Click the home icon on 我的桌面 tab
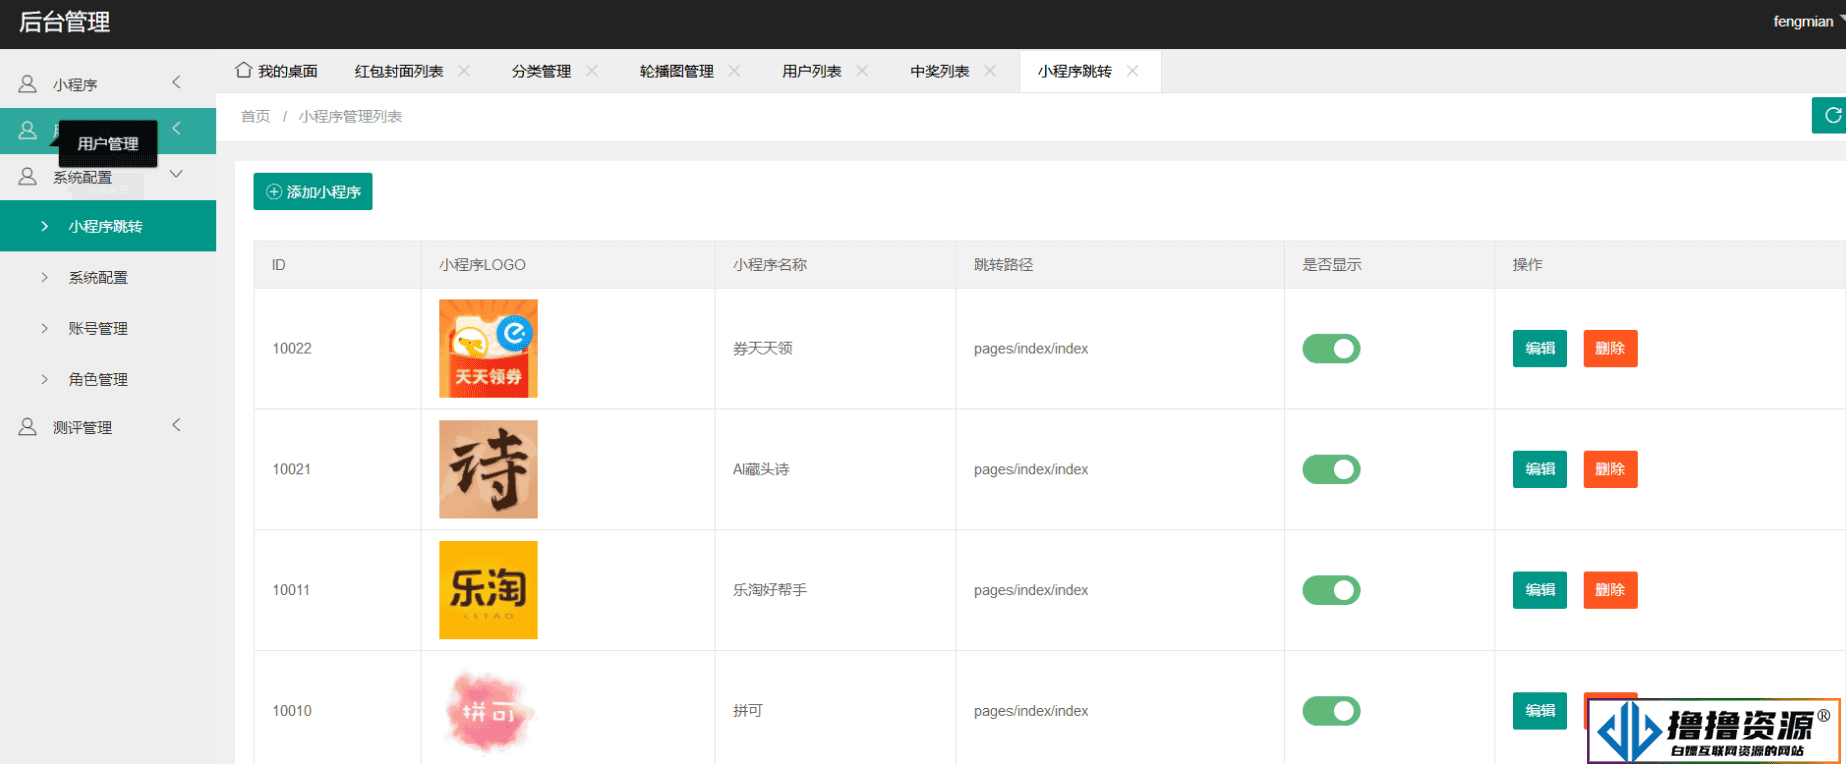This screenshot has width=1846, height=764. coord(243,70)
